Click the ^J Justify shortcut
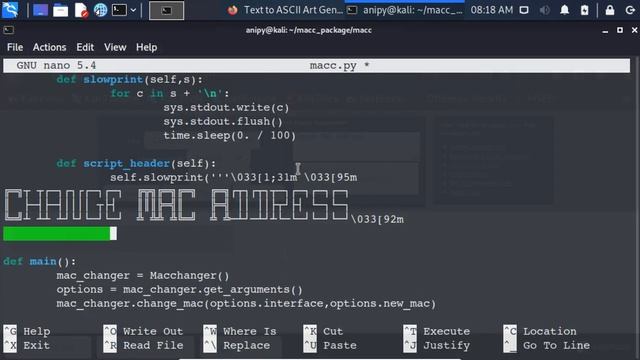This screenshot has height=360, width=640. 437,346
